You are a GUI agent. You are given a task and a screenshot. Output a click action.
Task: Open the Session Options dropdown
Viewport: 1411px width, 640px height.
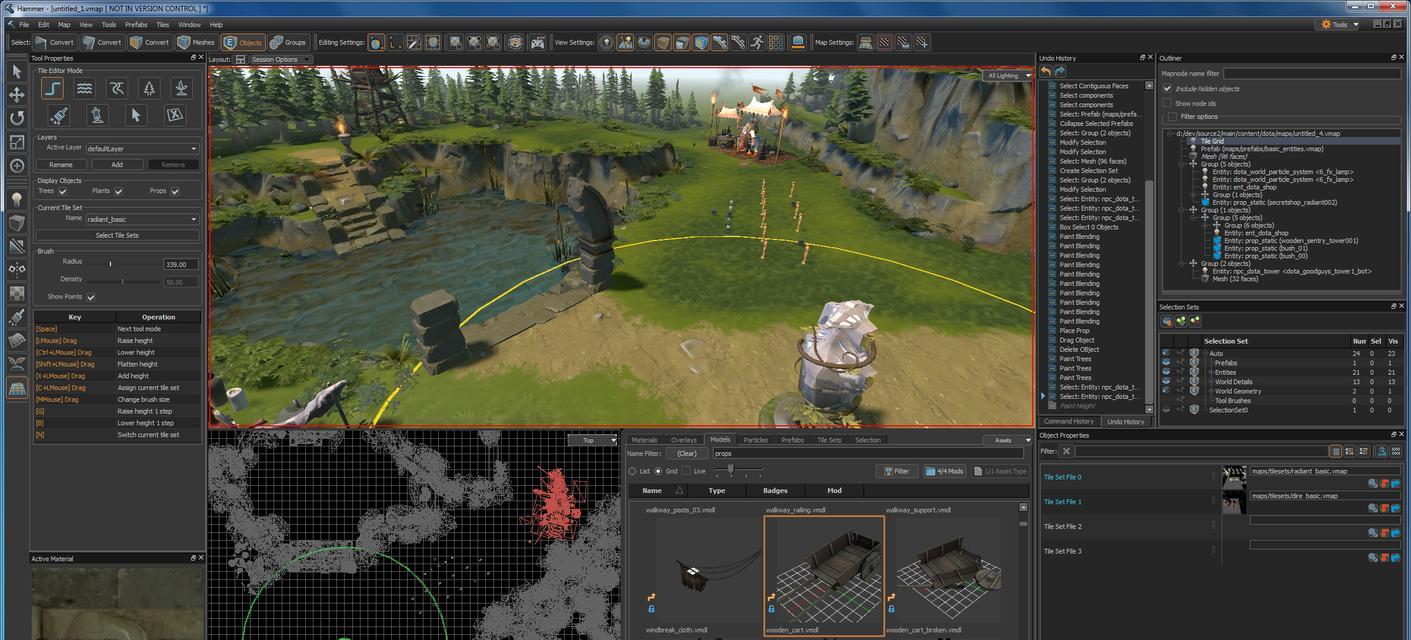(280, 59)
